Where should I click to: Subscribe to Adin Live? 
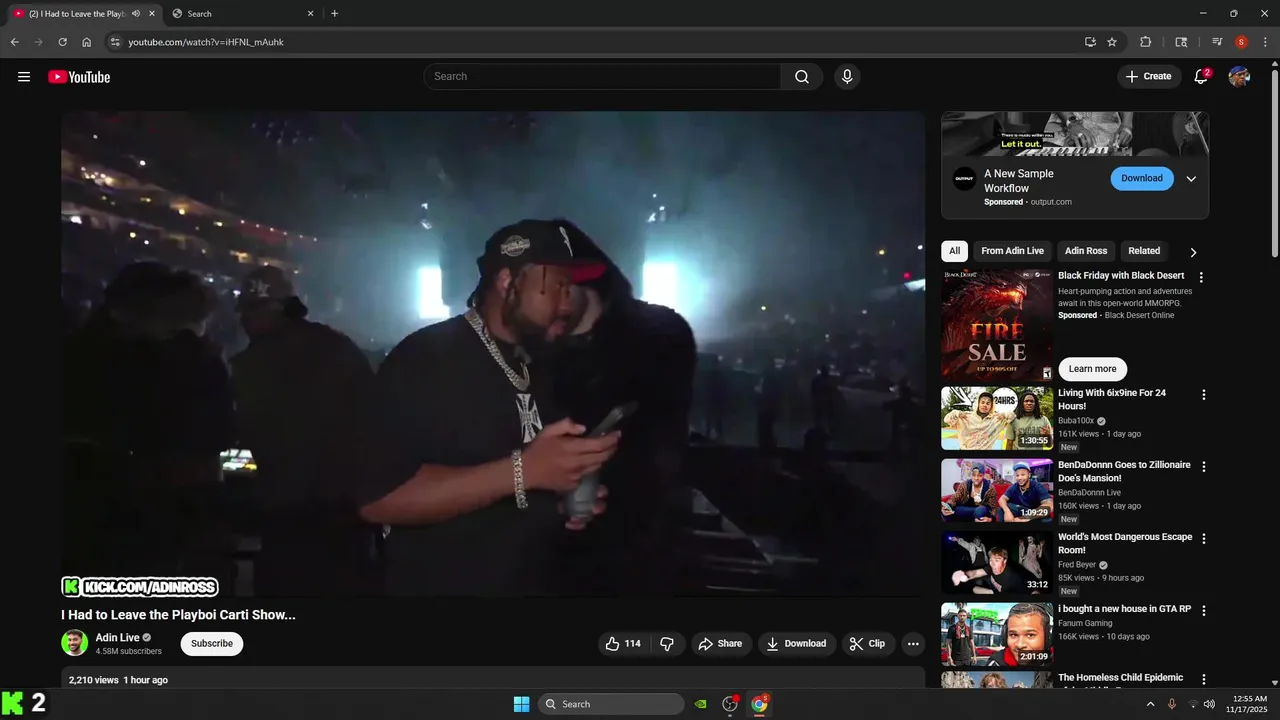[x=212, y=644]
